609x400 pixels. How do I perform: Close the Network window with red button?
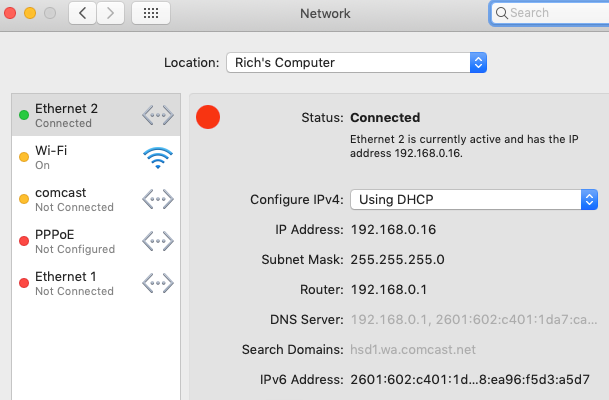(10, 13)
